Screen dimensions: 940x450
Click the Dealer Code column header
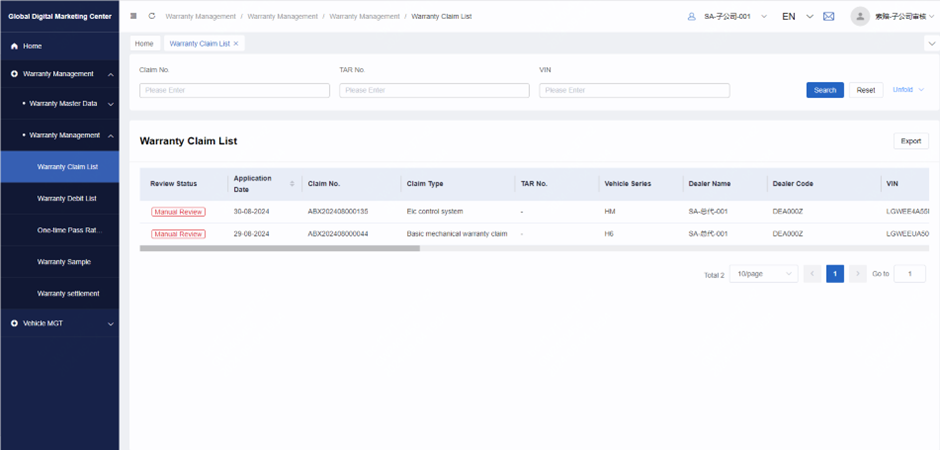pos(793,183)
